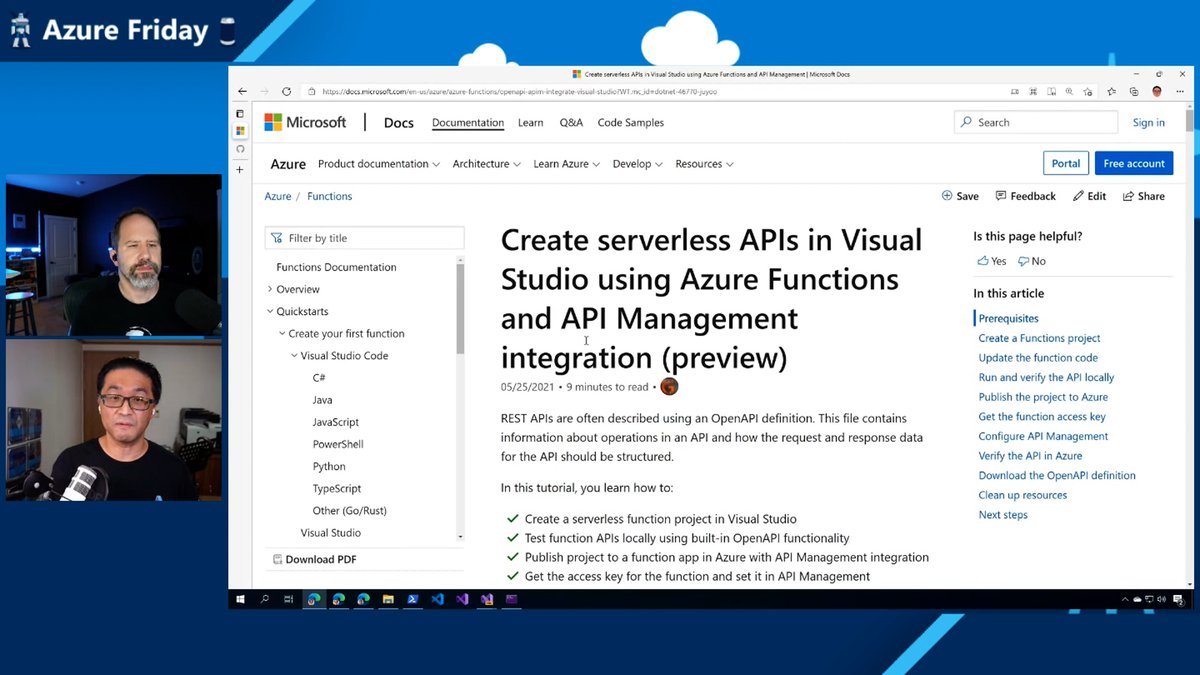
Task: Open Functions Documentation tree item
Action: pos(336,267)
